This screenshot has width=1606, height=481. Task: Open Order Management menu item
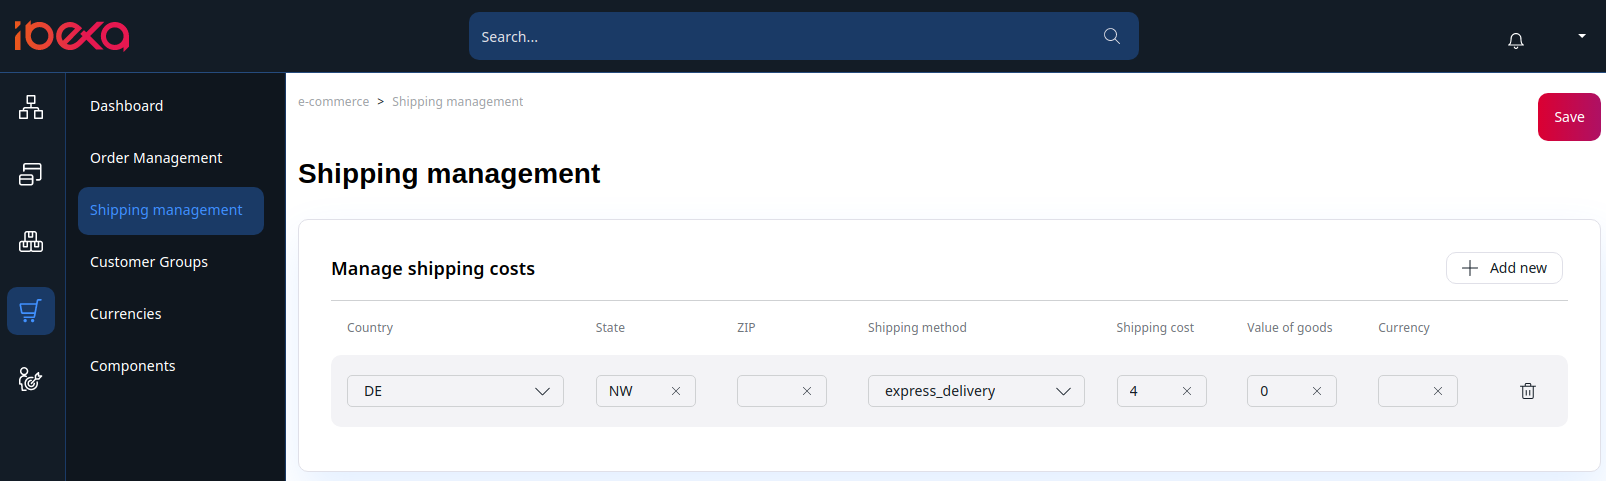[x=156, y=158]
